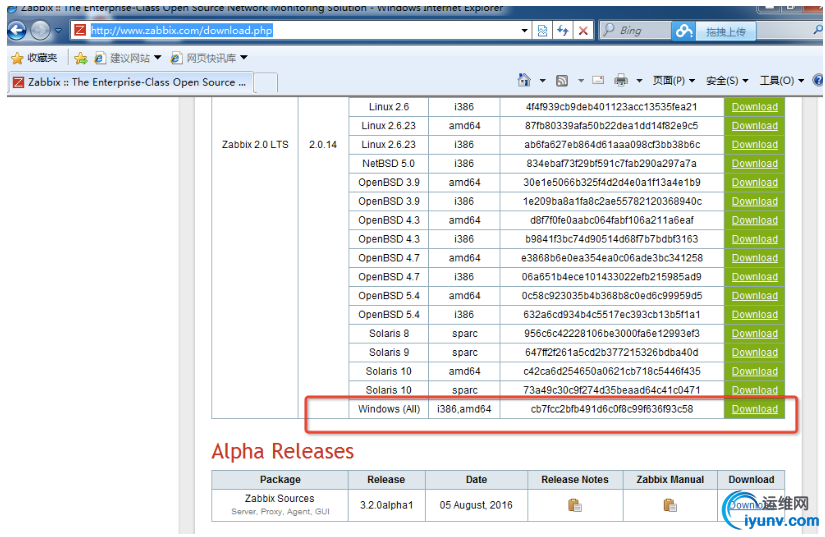Open the 页面(P) page menu
Image resolution: width=825 pixels, height=537 pixels.
point(673,80)
